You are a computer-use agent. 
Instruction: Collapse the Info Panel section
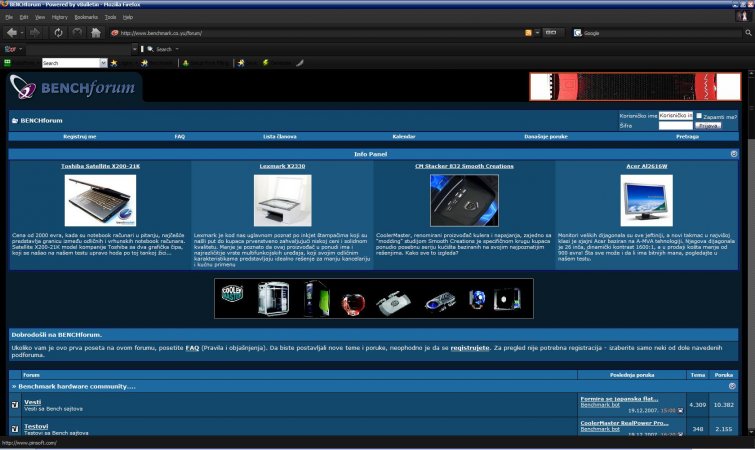(x=733, y=154)
